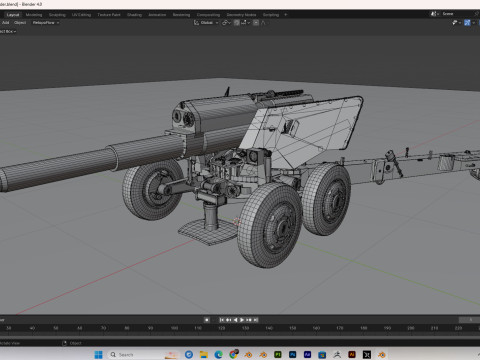Viewport: 480px width, 360px height.
Task: Open the snapping options dropdown
Action: pos(246,23)
